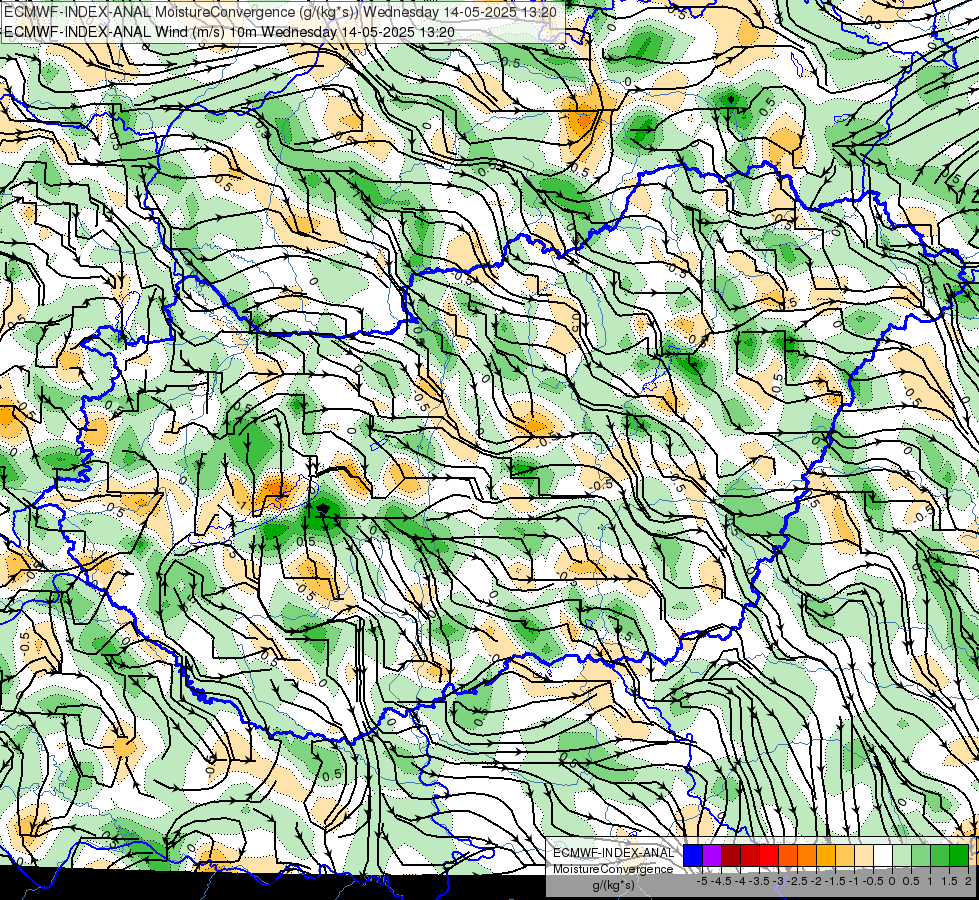Pick the legend swatch between -1.5 and -1
Screen dimensions: 979x900
(845, 855)
